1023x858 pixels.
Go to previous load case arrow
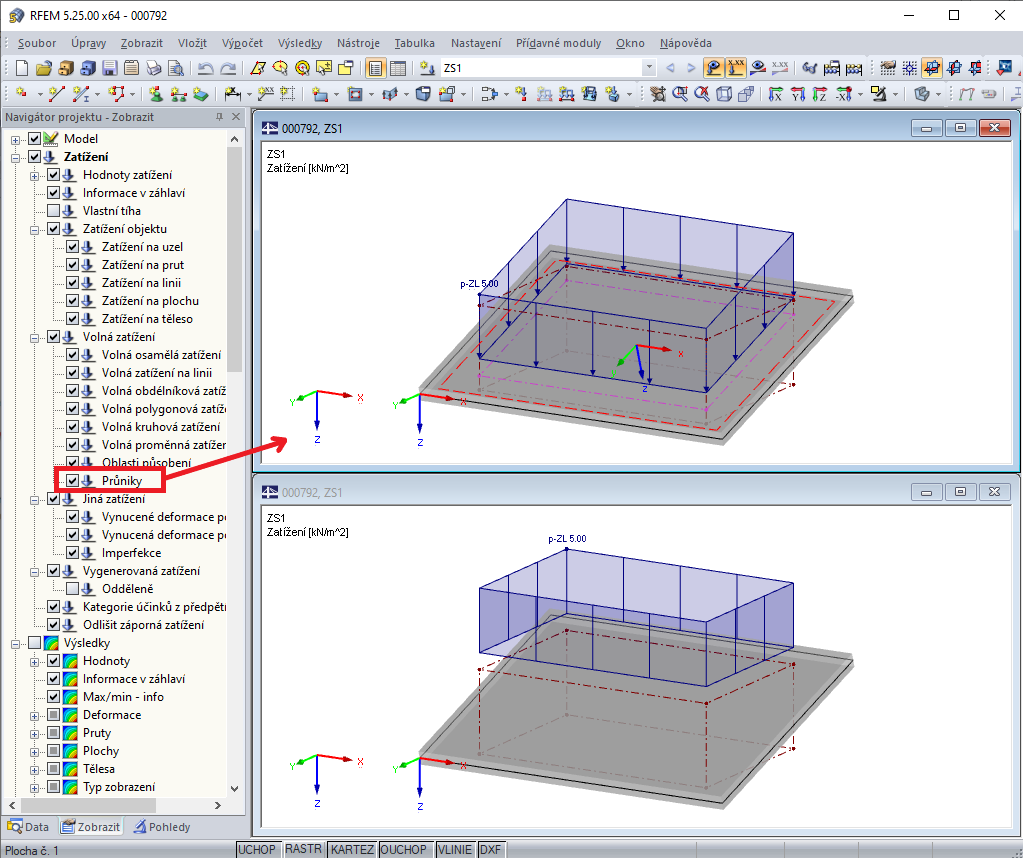670,68
